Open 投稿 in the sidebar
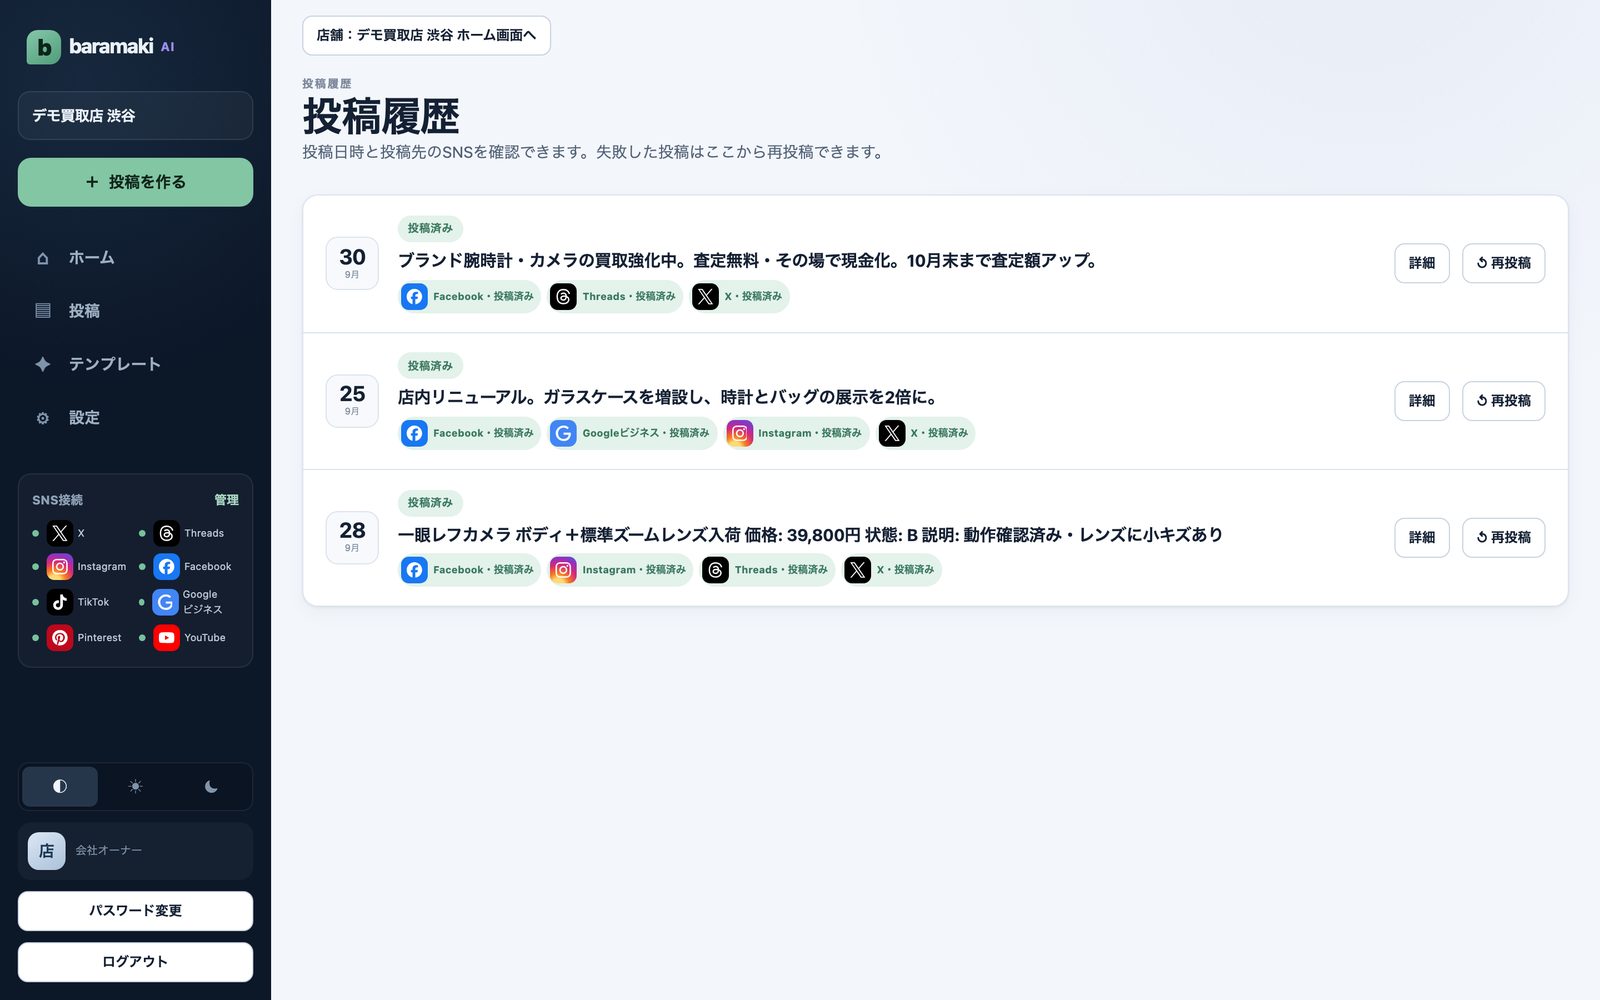 point(135,311)
